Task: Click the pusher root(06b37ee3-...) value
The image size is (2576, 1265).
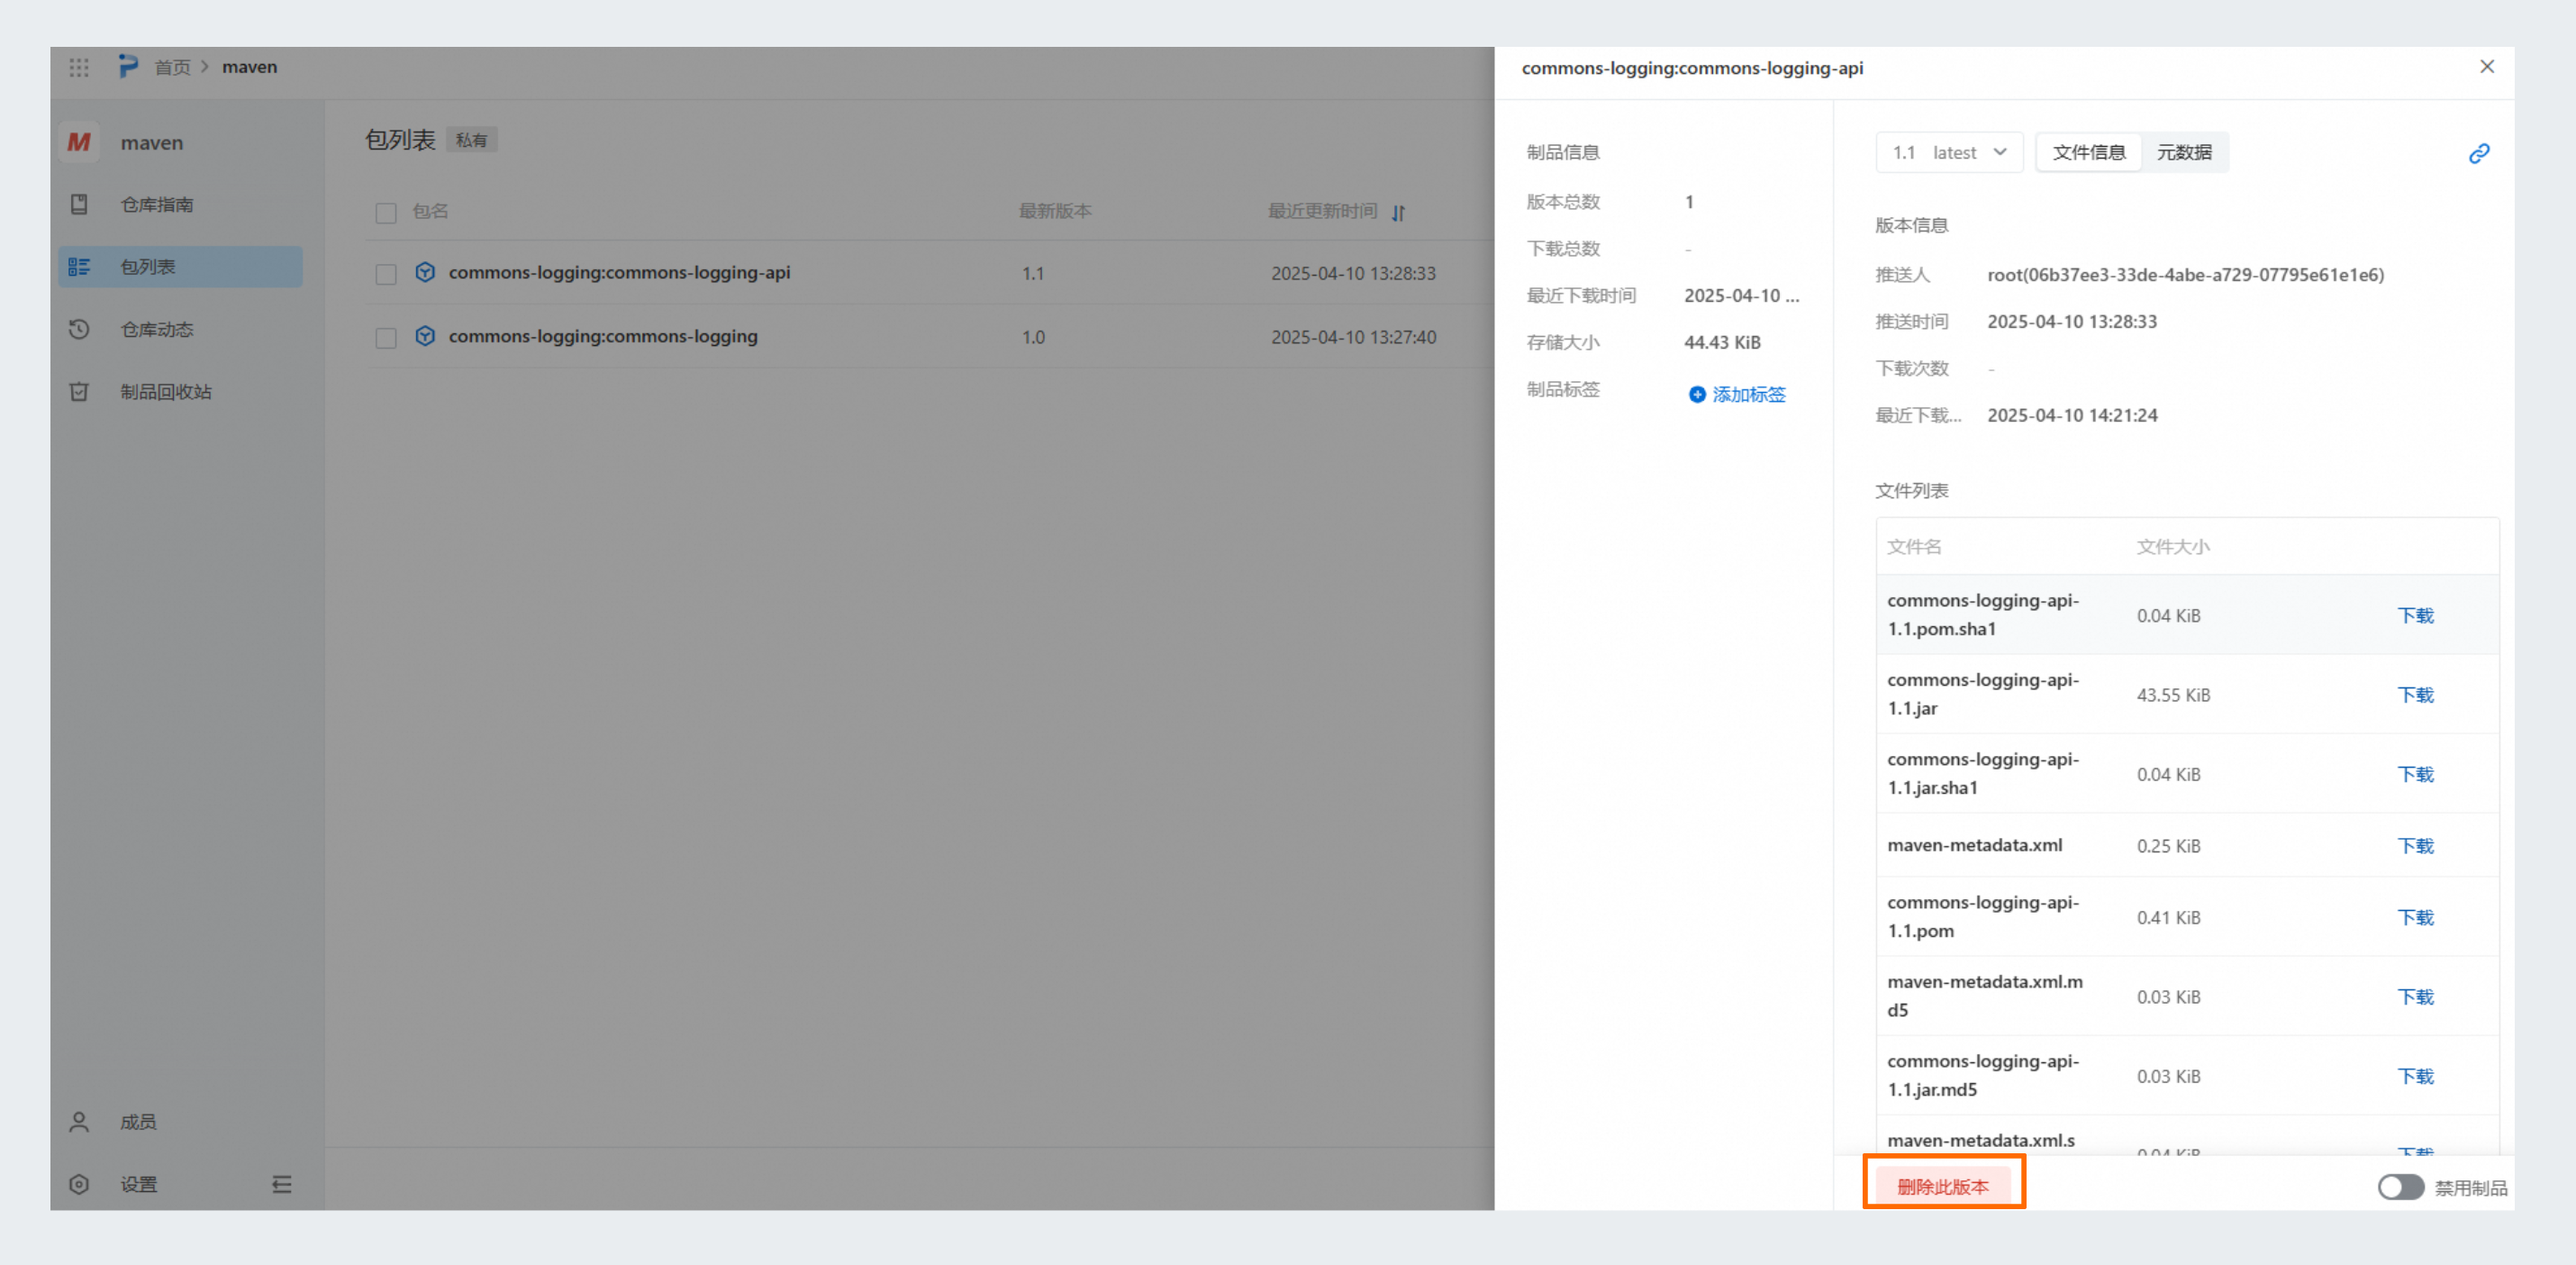Action: point(2185,274)
